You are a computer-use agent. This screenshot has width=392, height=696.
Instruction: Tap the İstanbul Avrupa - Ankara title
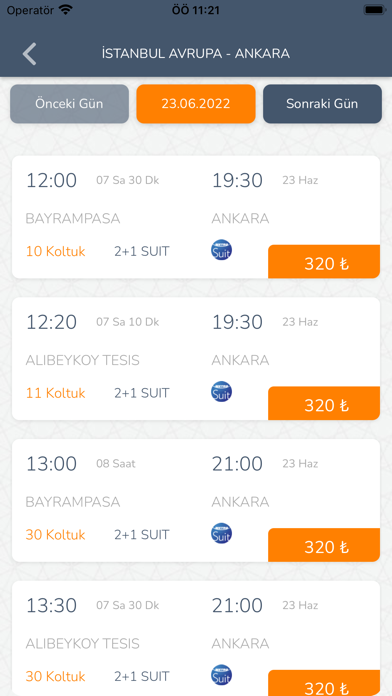196,54
